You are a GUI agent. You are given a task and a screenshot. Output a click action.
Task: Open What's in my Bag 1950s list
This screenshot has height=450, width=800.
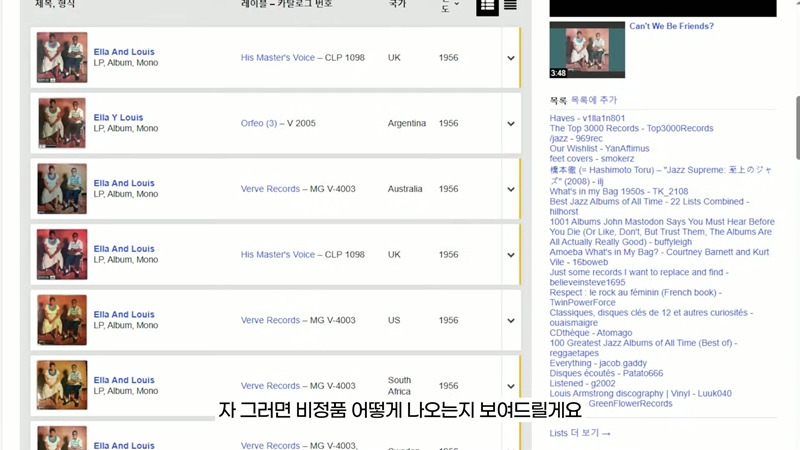pos(619,192)
